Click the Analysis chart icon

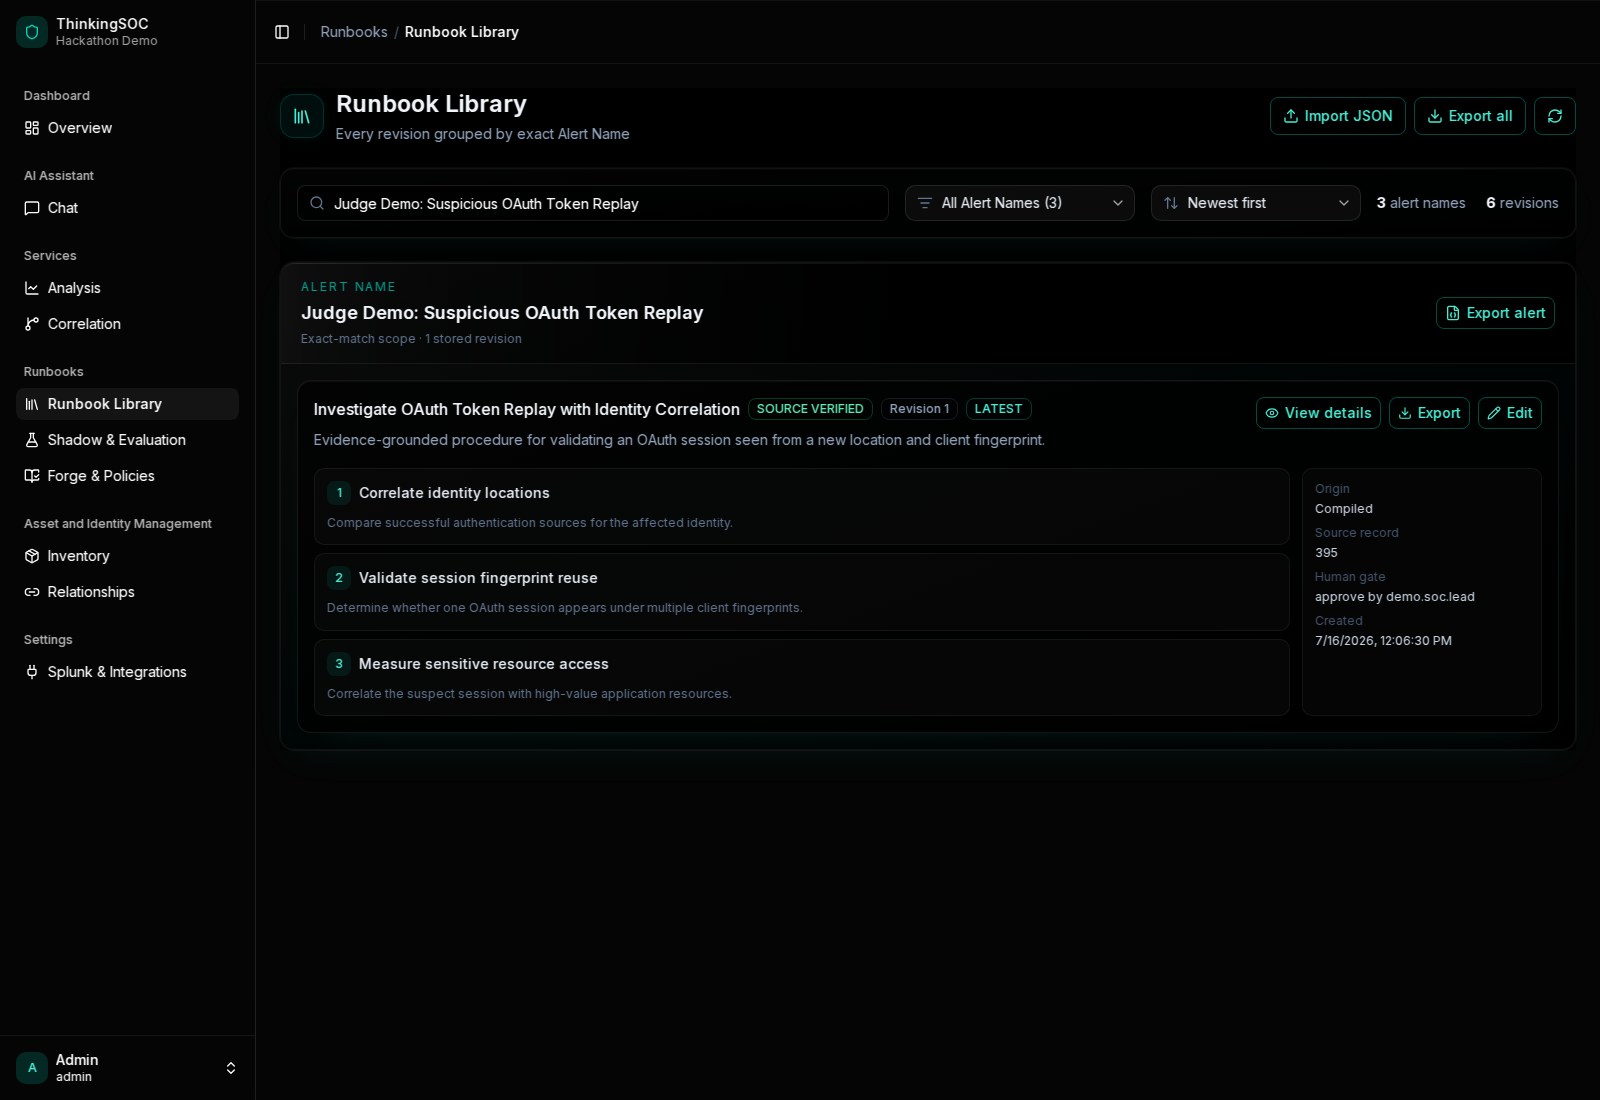32,288
